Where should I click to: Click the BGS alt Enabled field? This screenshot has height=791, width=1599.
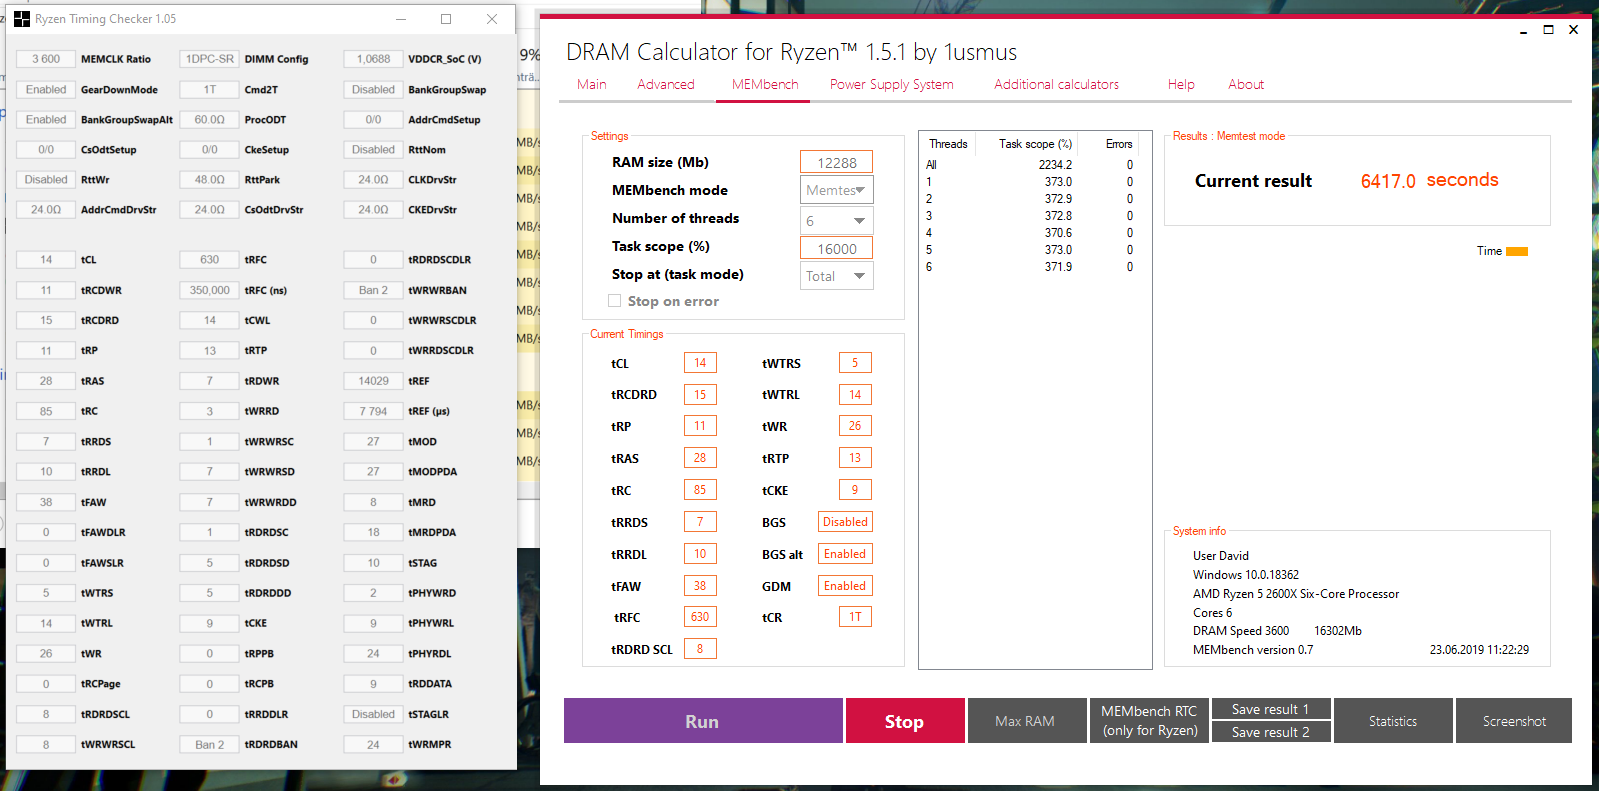845,554
